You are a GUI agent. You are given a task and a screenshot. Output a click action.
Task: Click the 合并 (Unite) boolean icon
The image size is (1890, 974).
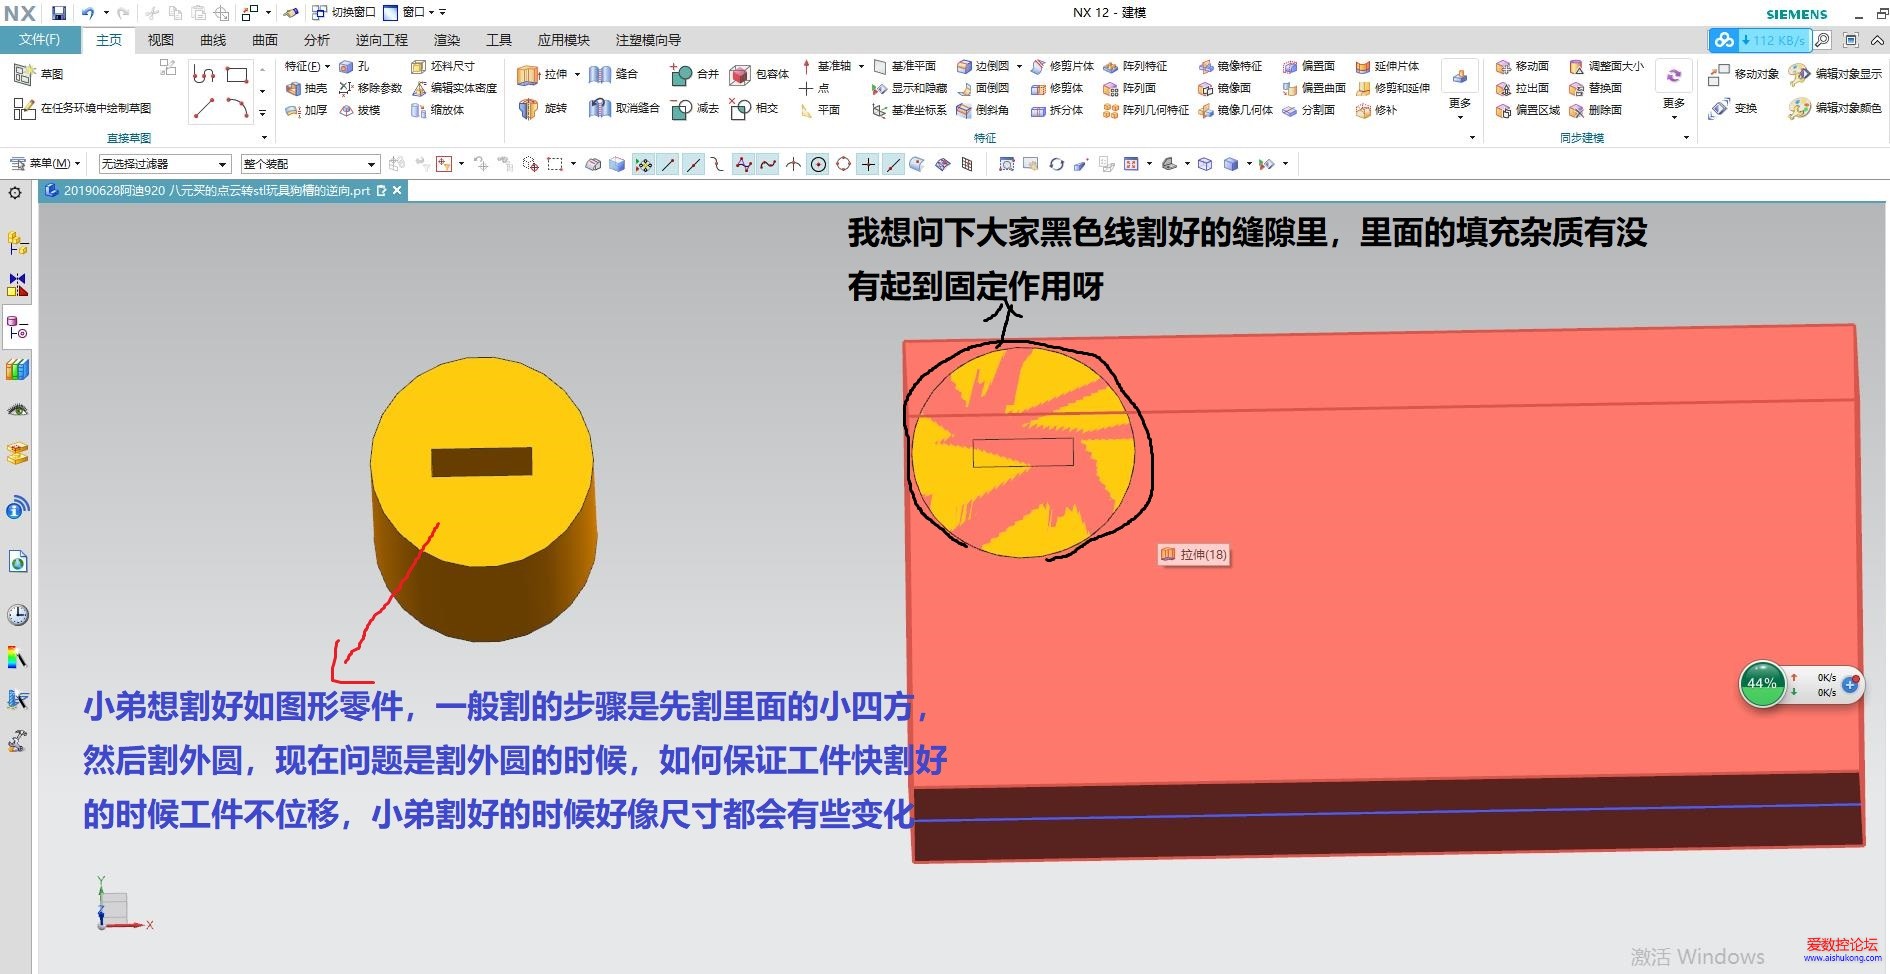pyautogui.click(x=681, y=75)
